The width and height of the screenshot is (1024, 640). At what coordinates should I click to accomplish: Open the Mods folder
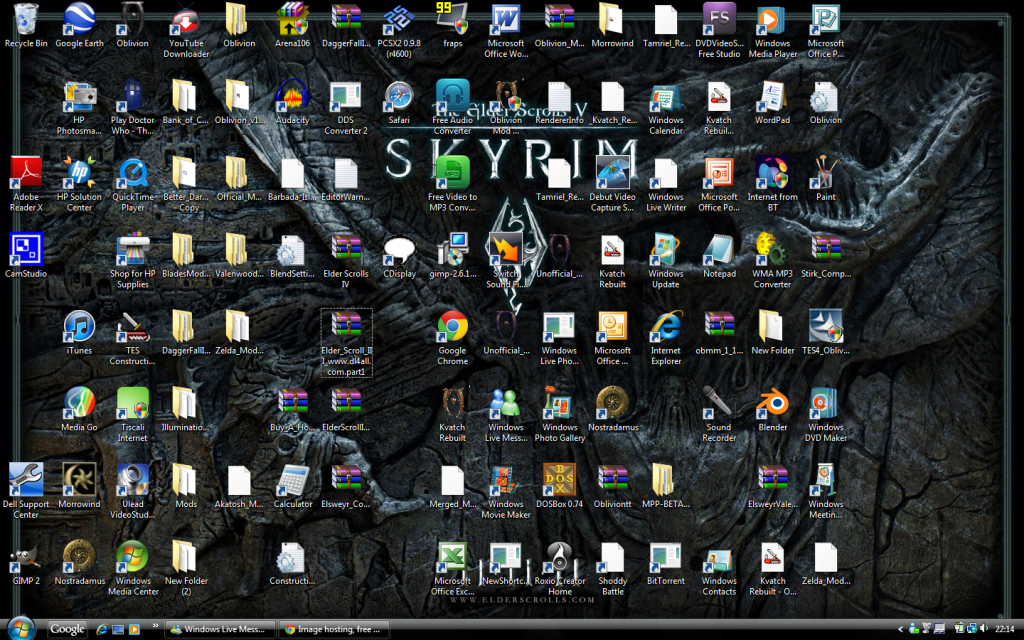[185, 481]
